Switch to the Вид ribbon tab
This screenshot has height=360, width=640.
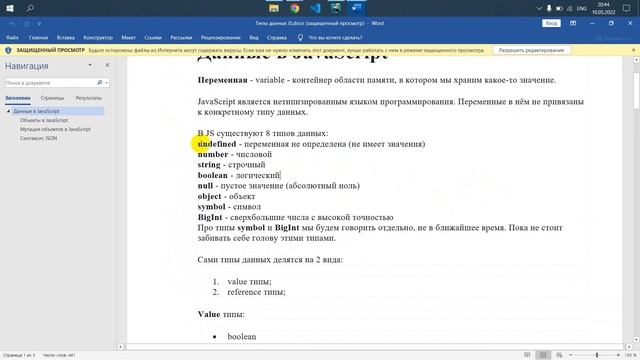coord(254,38)
